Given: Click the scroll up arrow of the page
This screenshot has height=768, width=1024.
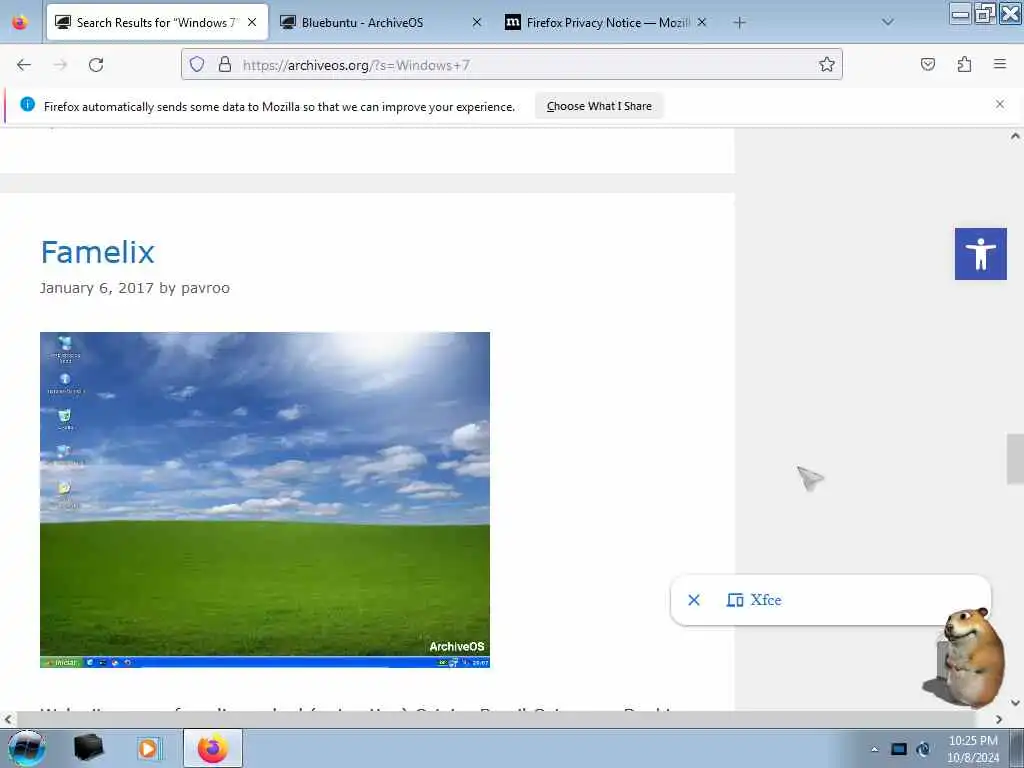Looking at the screenshot, I should (x=1015, y=136).
